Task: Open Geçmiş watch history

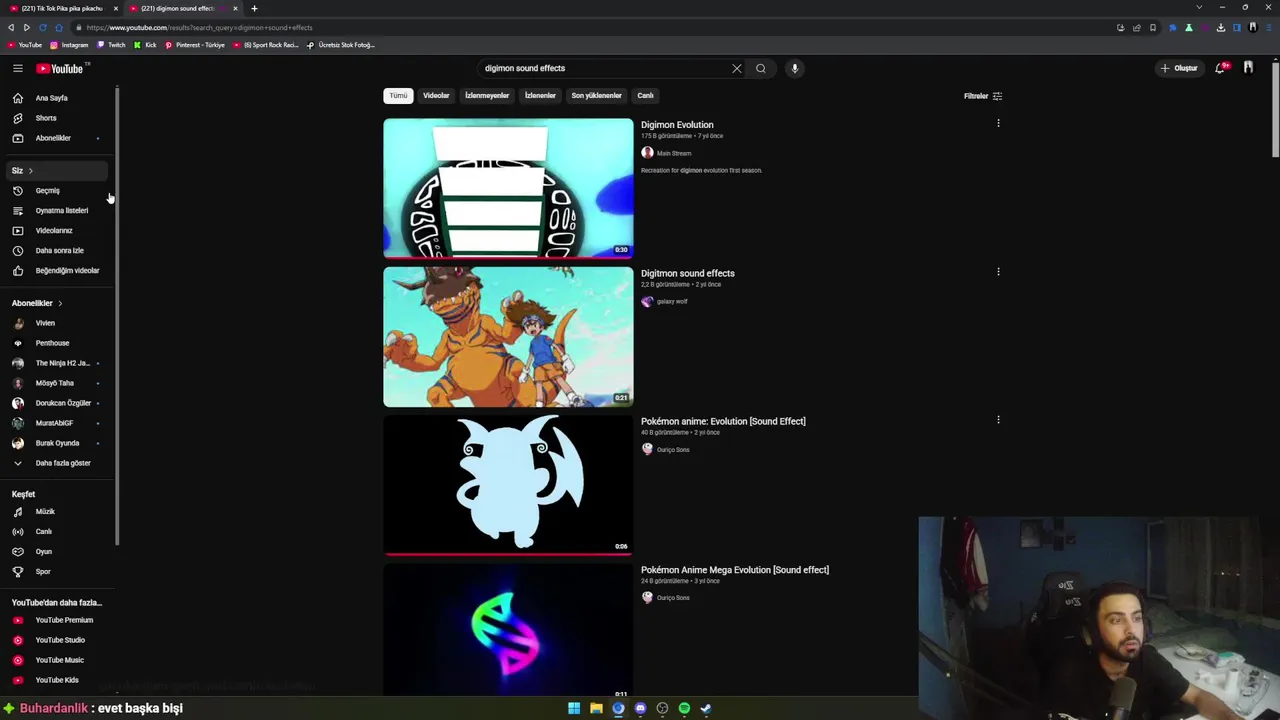Action: [56, 190]
